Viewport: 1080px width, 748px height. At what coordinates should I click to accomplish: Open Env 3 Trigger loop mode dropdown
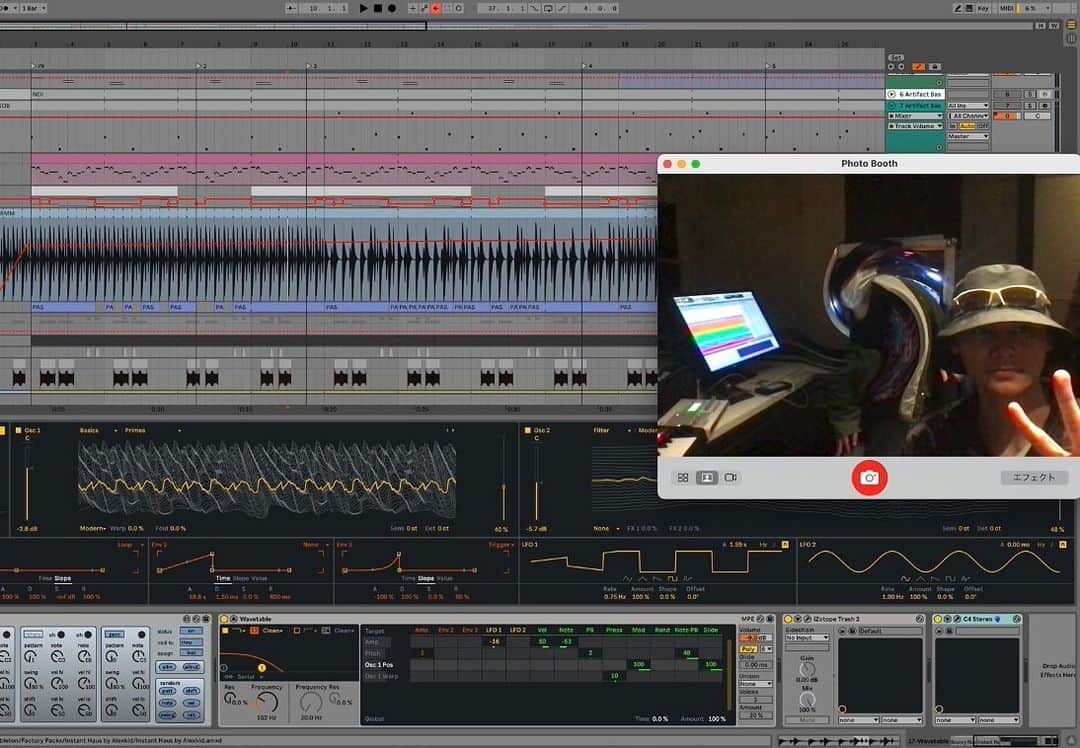(501, 544)
